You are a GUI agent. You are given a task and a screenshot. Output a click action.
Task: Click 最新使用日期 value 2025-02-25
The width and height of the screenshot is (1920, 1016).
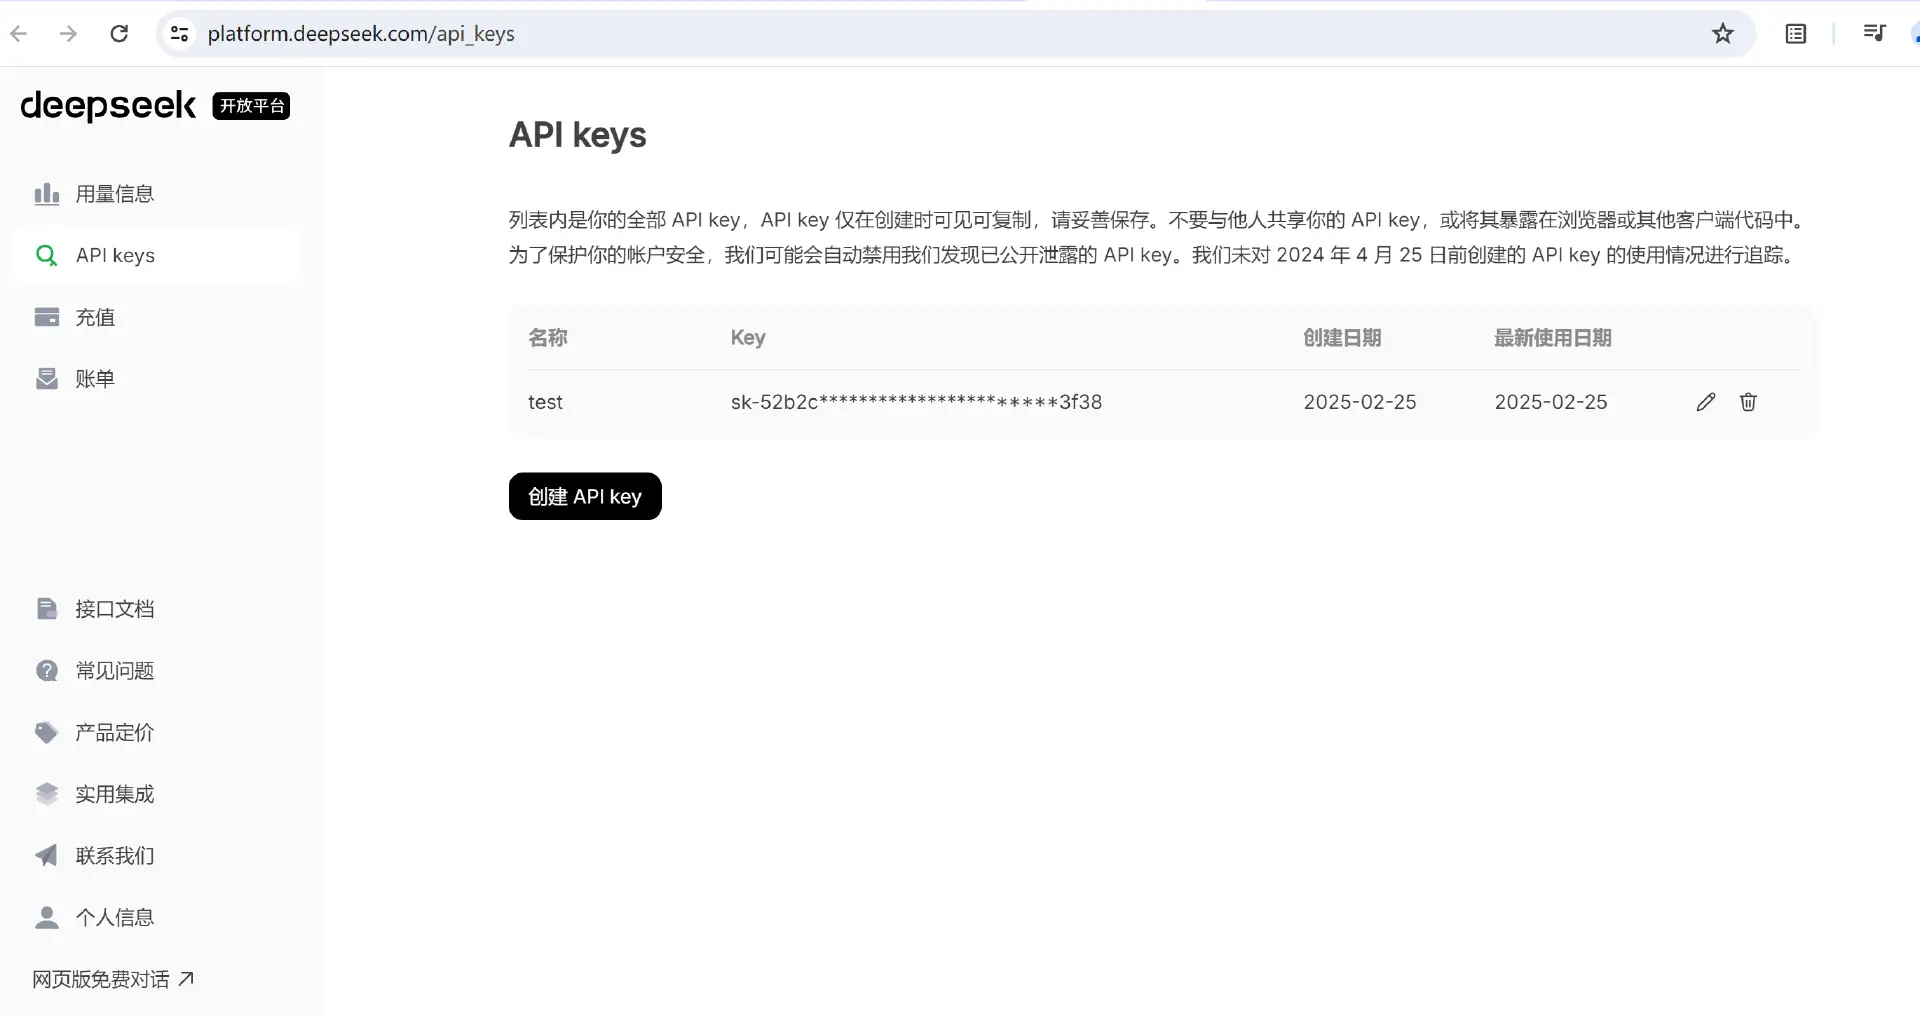tap(1551, 402)
